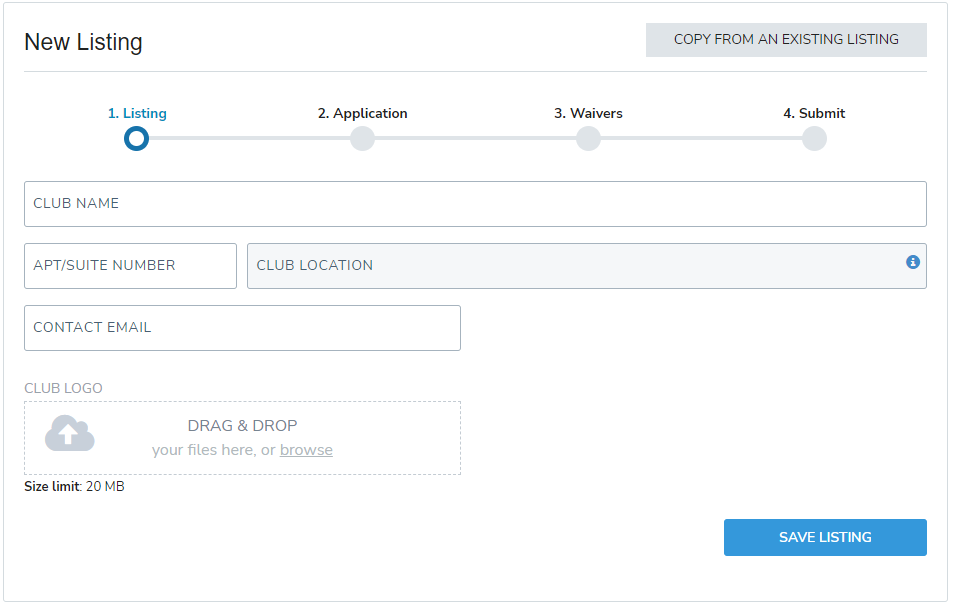Click the New Listing page heading
This screenshot has height=608, width=953.
click(x=83, y=42)
